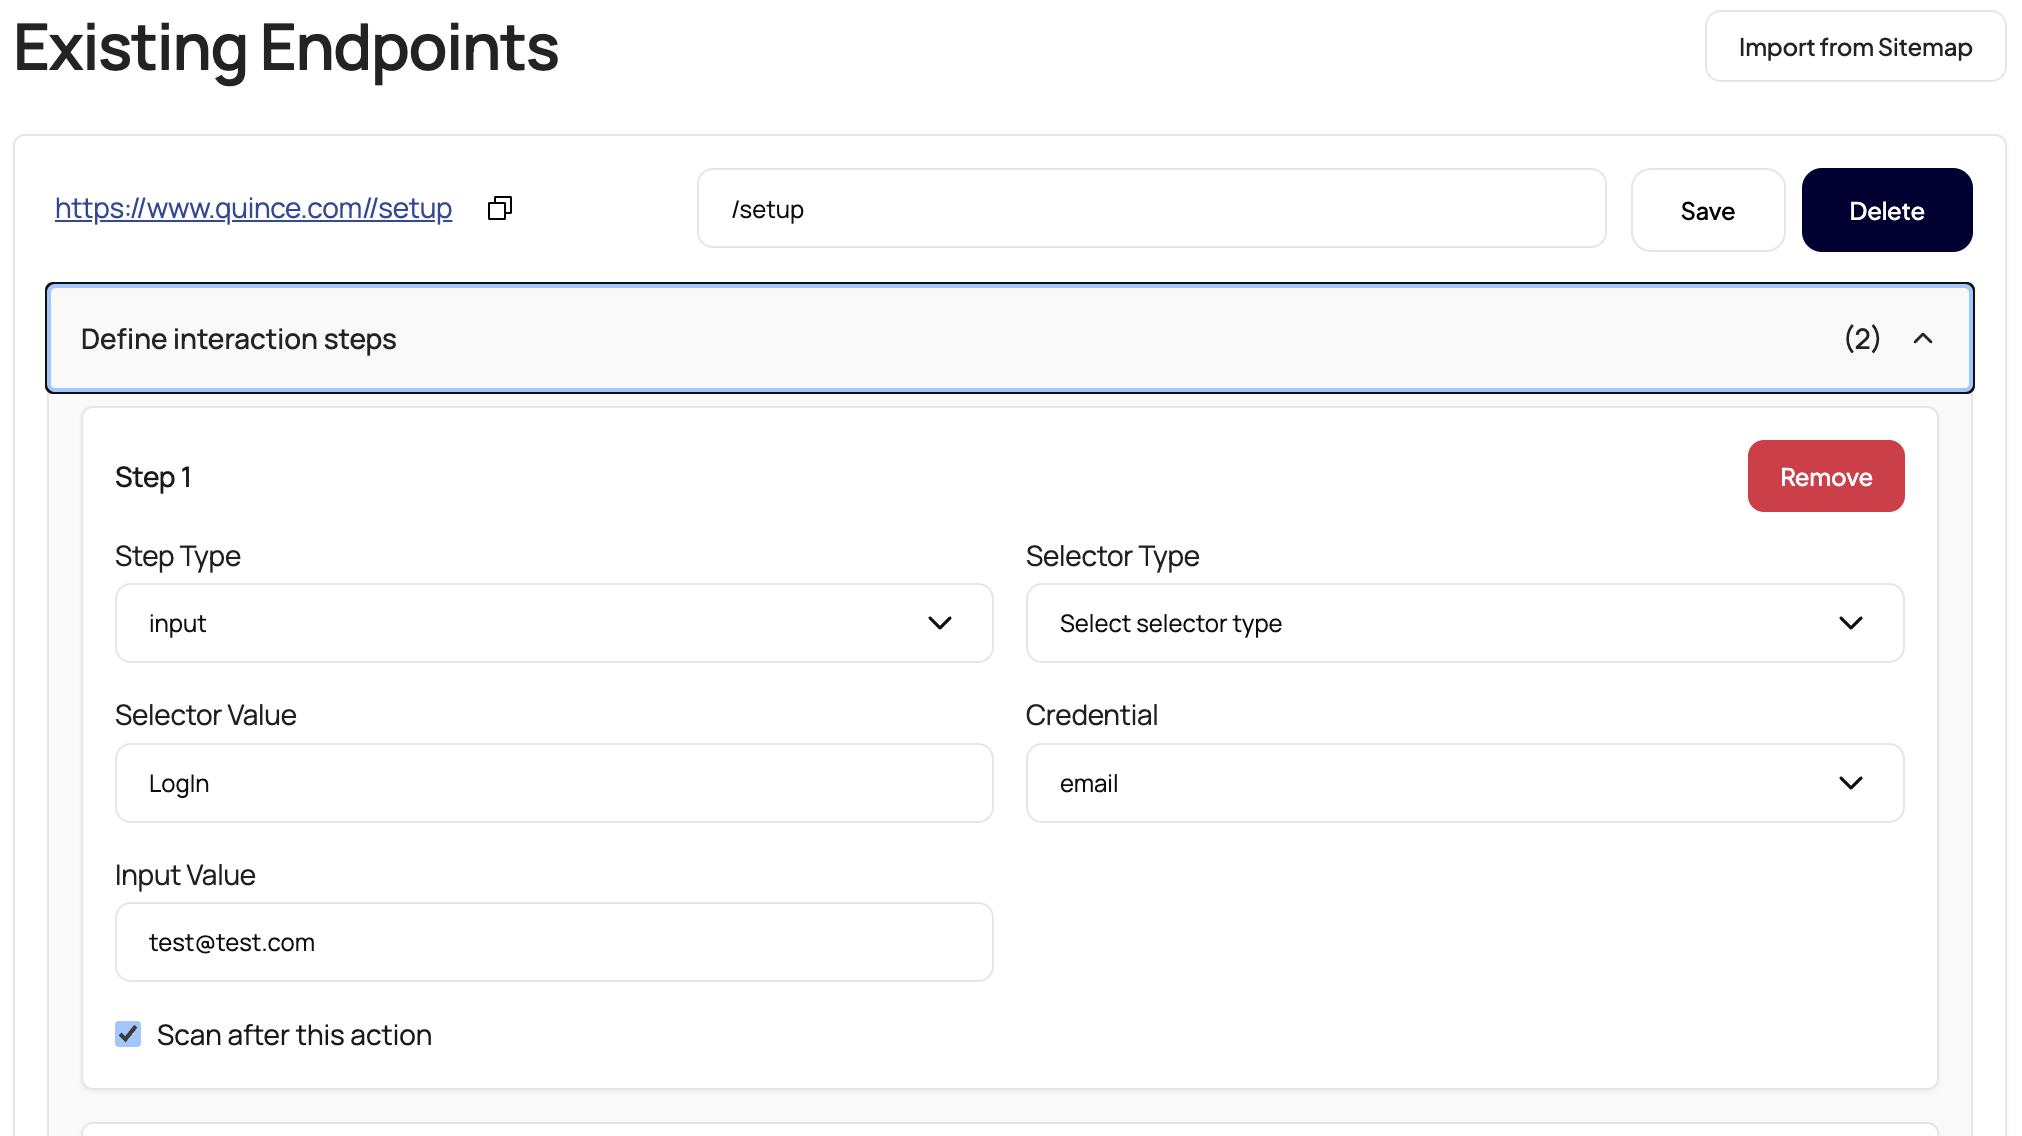The image size is (2022, 1136).
Task: Open the Step Type dropdown
Action: [x=553, y=623]
